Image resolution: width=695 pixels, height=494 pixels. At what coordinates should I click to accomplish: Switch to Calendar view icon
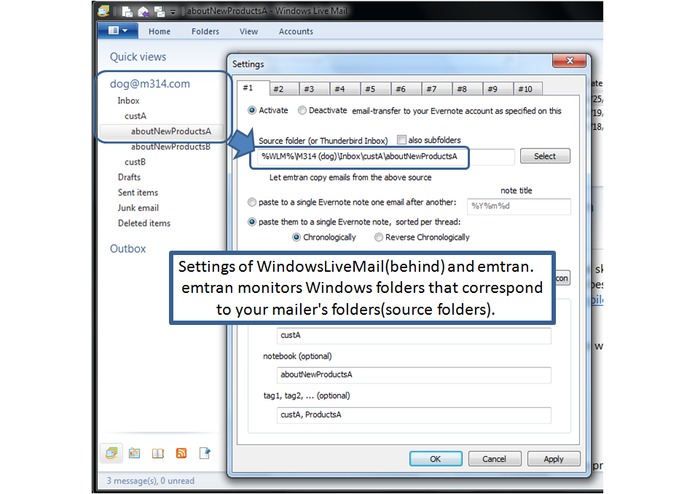click(x=134, y=453)
